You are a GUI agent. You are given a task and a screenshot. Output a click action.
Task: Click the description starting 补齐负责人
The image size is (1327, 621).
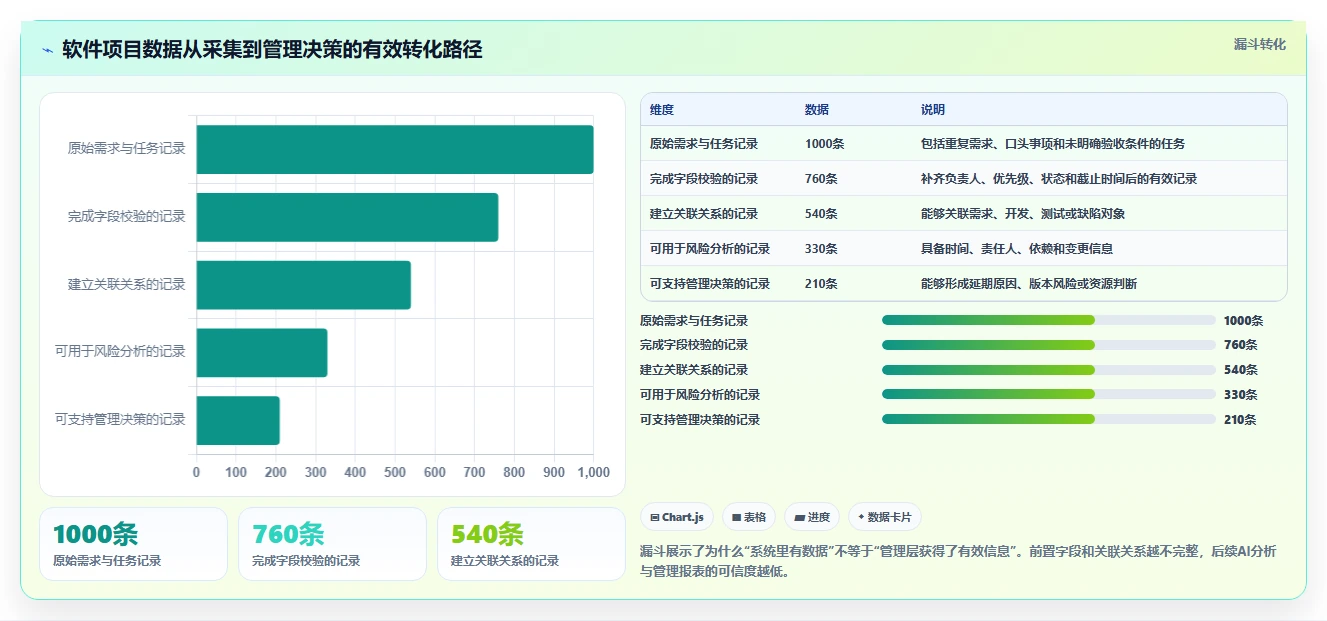(x=1059, y=179)
